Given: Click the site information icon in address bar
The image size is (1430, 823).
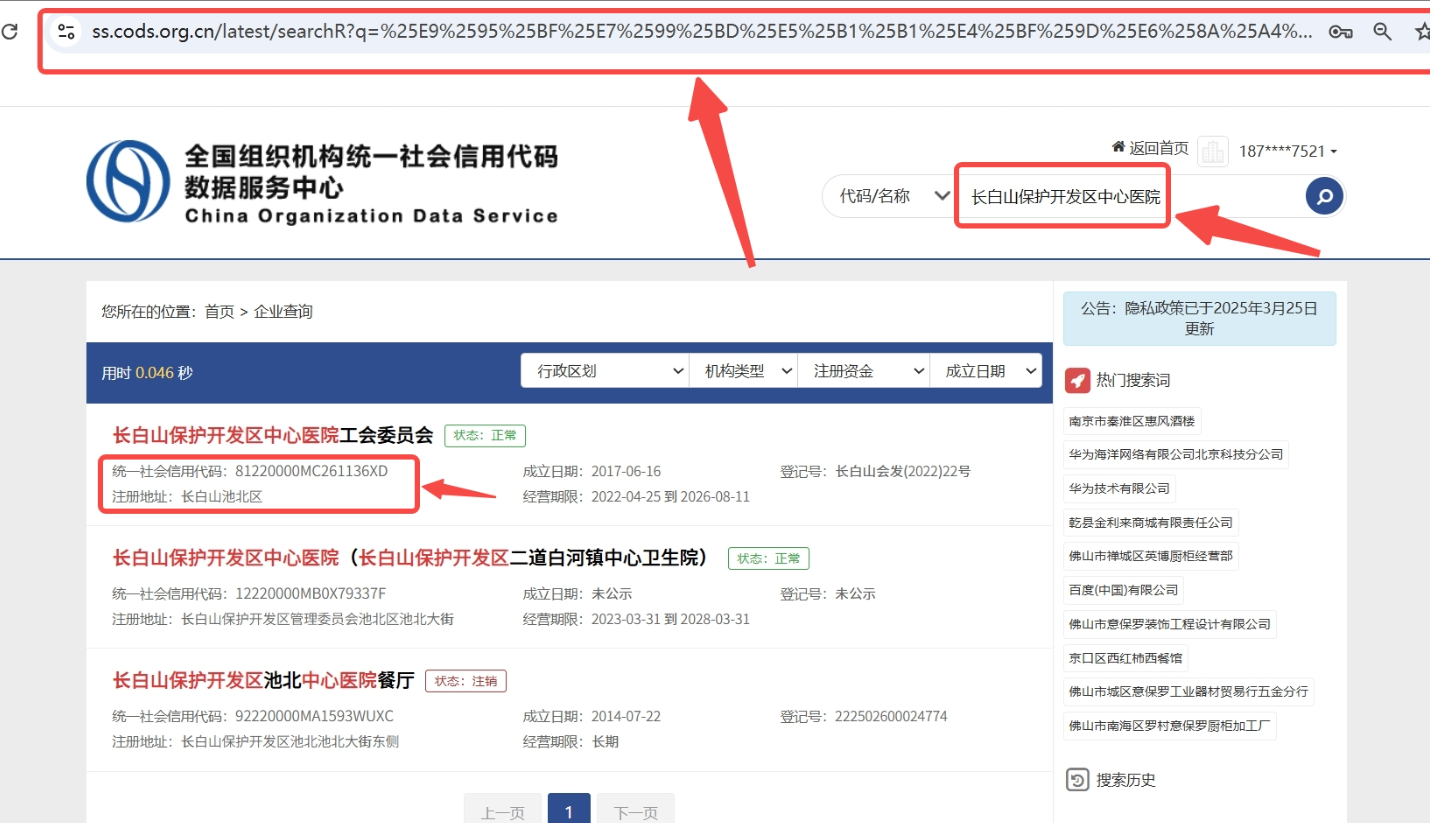Looking at the screenshot, I should coord(66,32).
